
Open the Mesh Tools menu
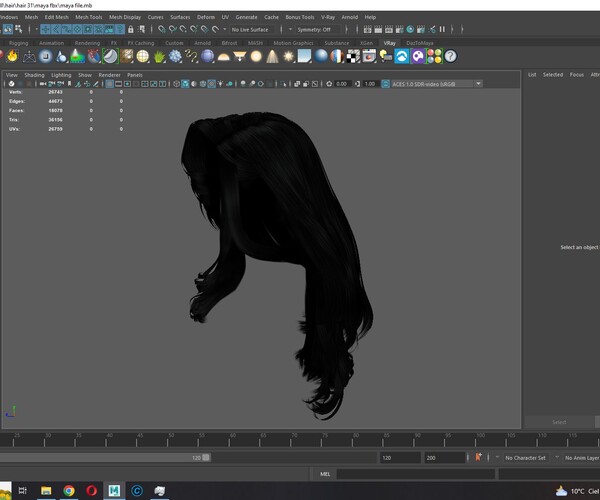pos(89,17)
